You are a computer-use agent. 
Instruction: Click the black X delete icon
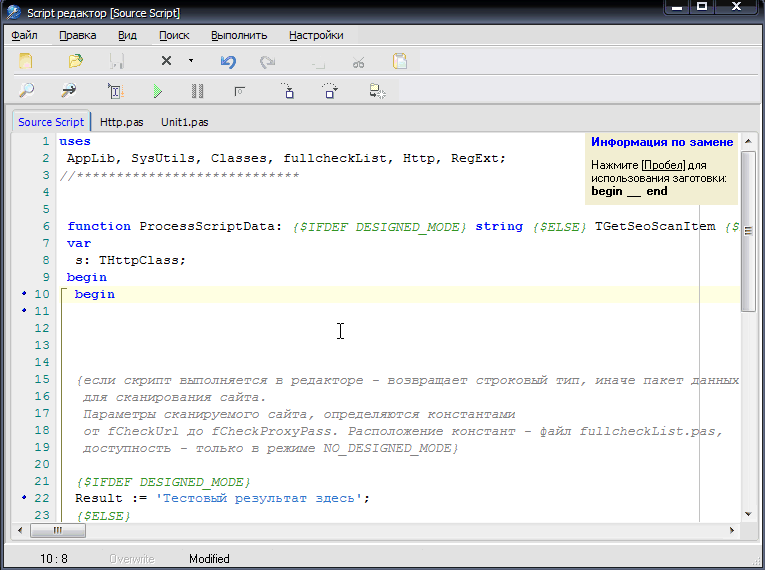point(166,61)
